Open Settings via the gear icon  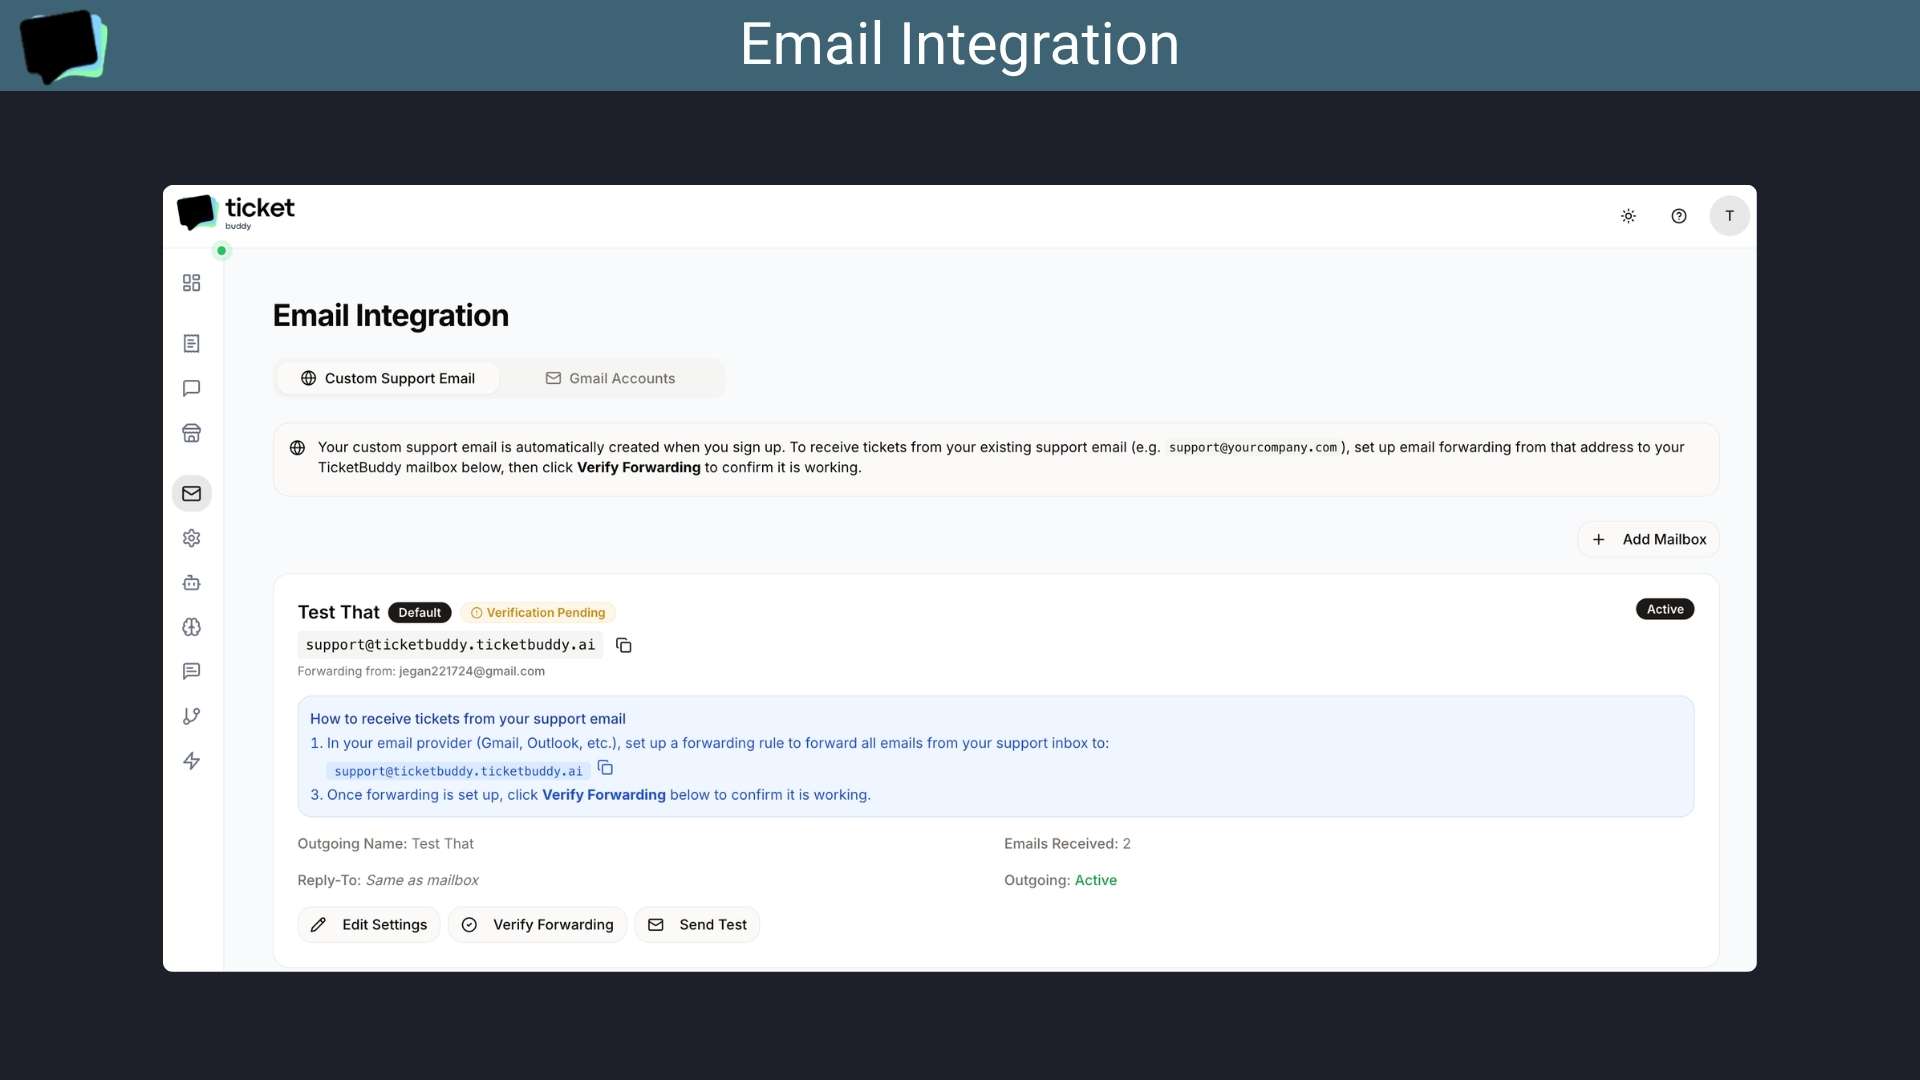click(191, 538)
